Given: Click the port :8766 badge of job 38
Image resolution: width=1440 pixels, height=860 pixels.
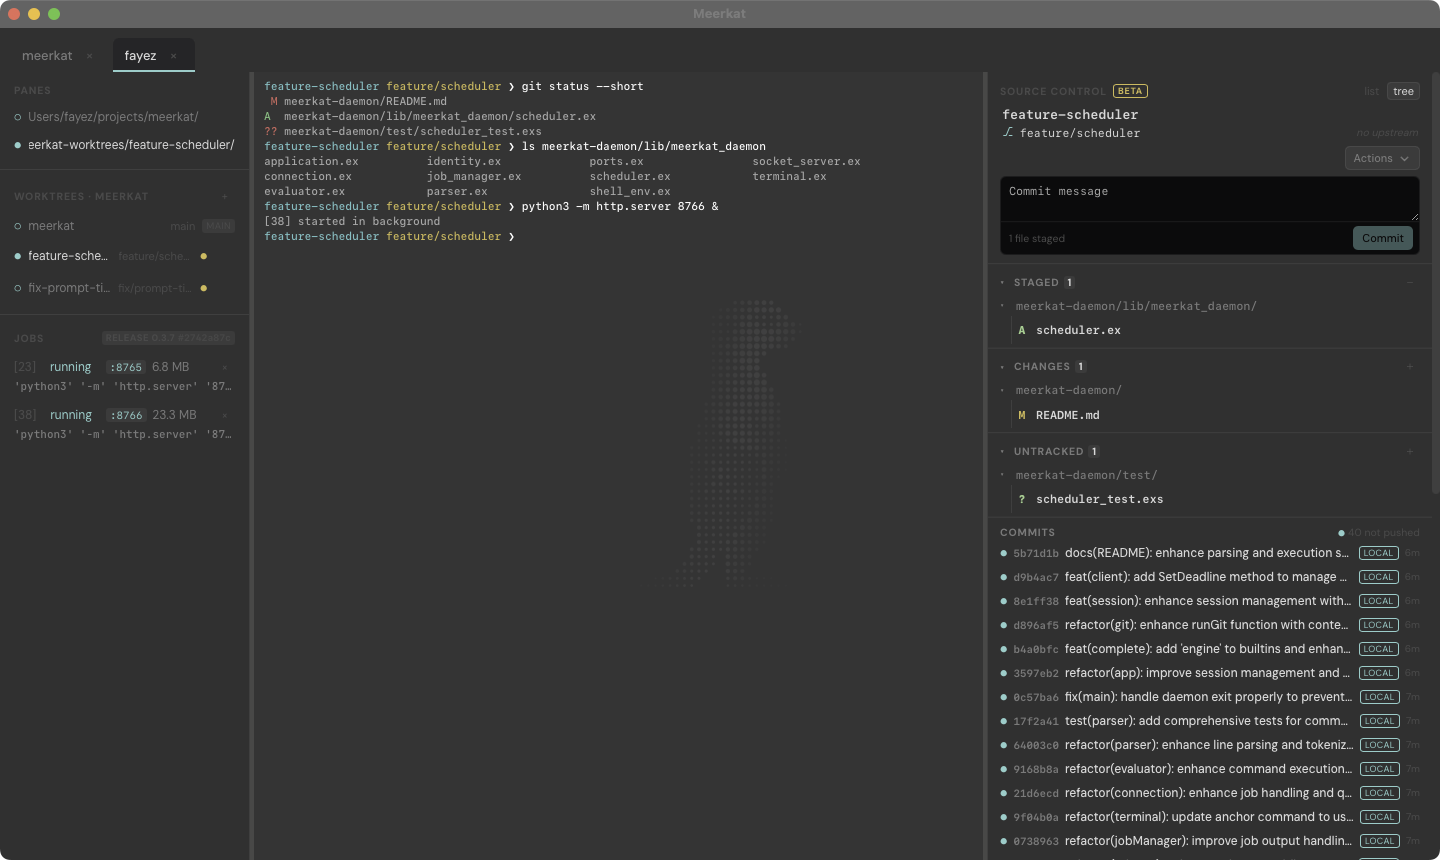Looking at the screenshot, I should tap(126, 416).
